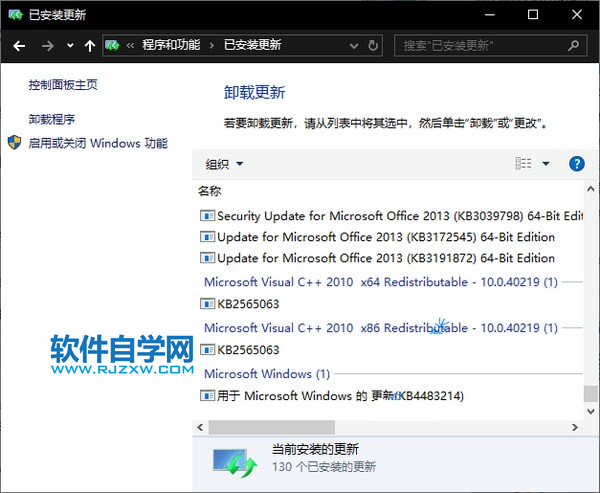The width and height of the screenshot is (600, 493).
Task: Collapse Visual C++ 2010 x86 Redistributable group
Action: [x=381, y=328]
